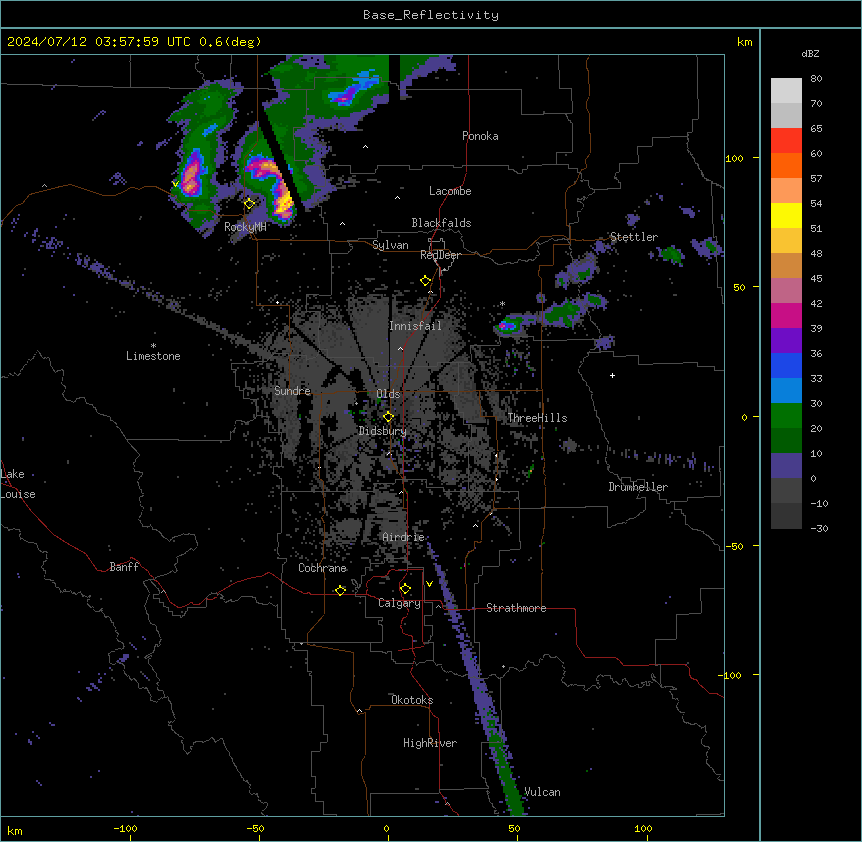This screenshot has width=862, height=842.
Task: Click the 48 value on dBZ legend
Action: 816,253
